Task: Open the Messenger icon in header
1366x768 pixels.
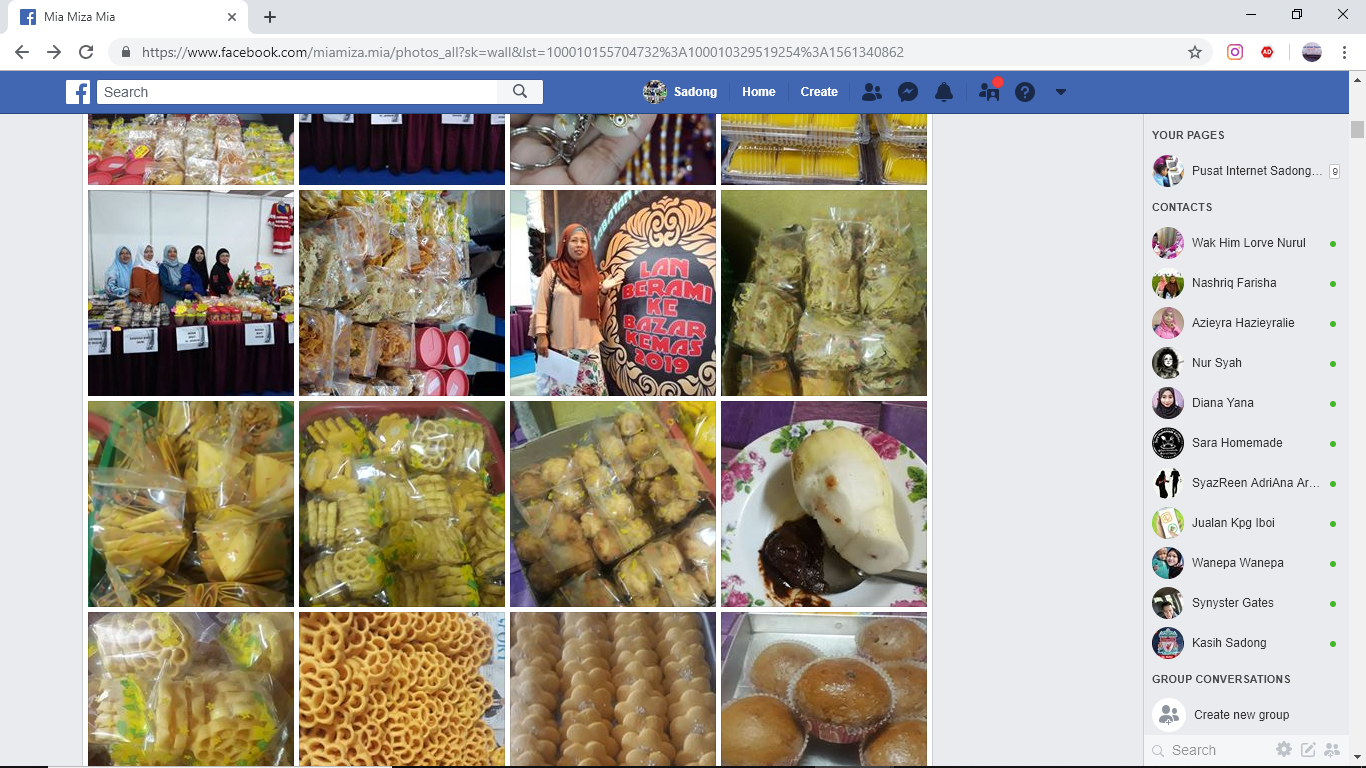Action: (x=908, y=92)
